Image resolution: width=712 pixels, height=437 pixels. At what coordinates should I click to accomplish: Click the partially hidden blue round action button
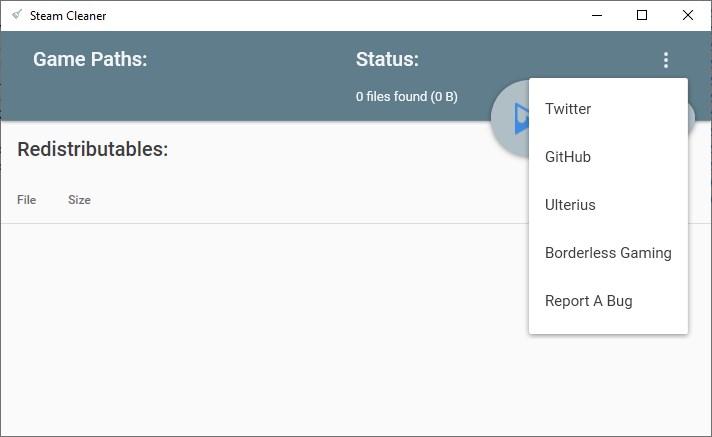click(x=510, y=118)
